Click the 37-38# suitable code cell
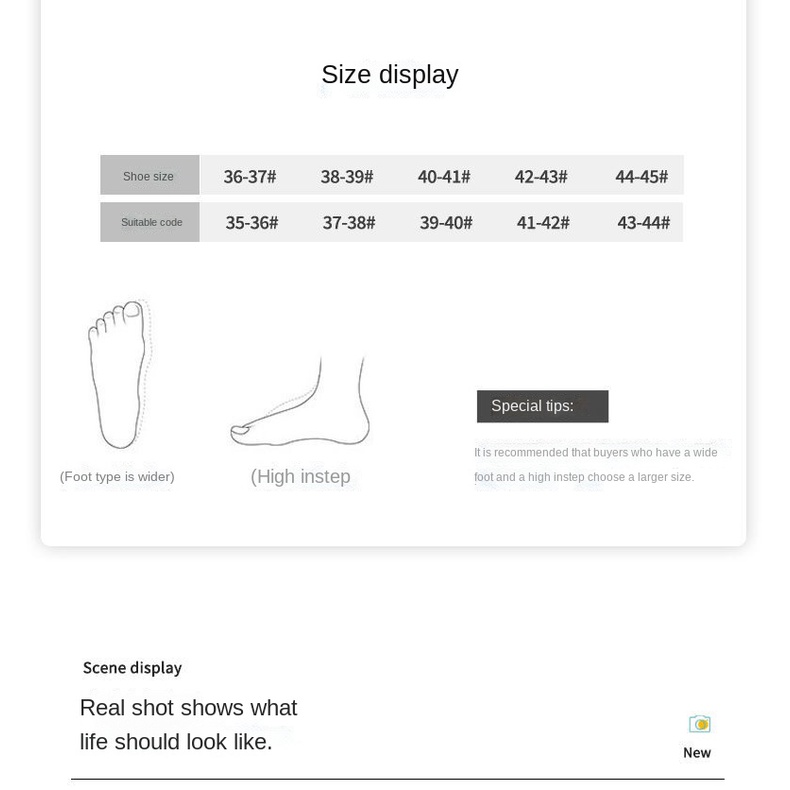 349,223
